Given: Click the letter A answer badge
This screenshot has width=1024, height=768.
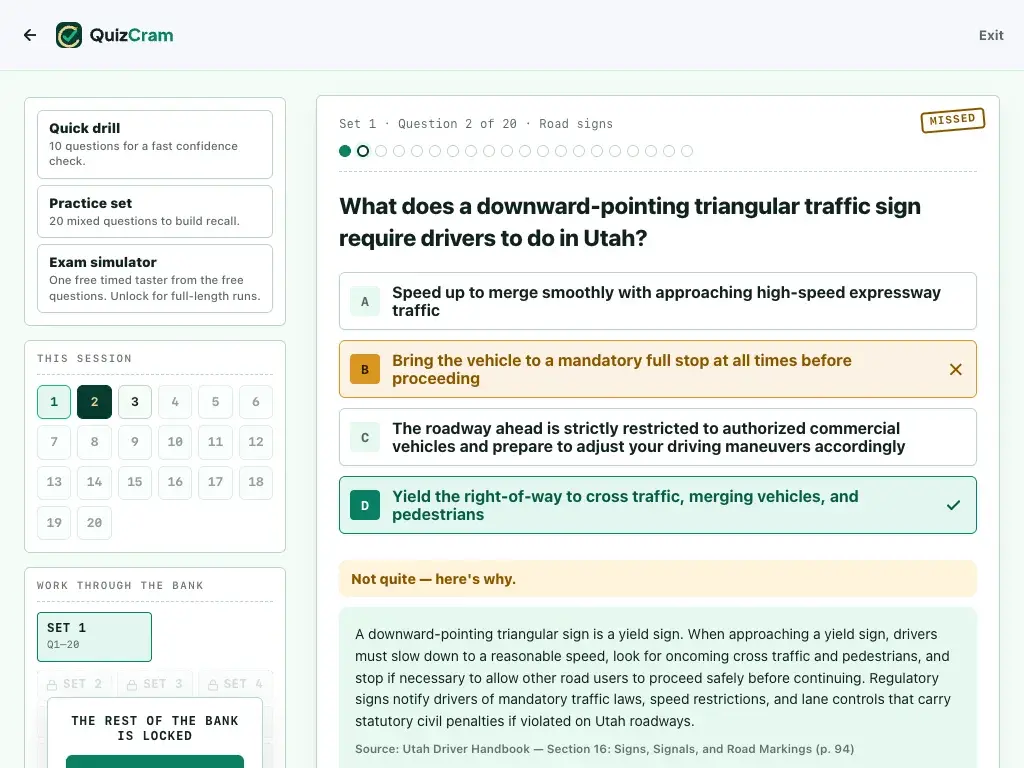Looking at the screenshot, I should (x=365, y=302).
